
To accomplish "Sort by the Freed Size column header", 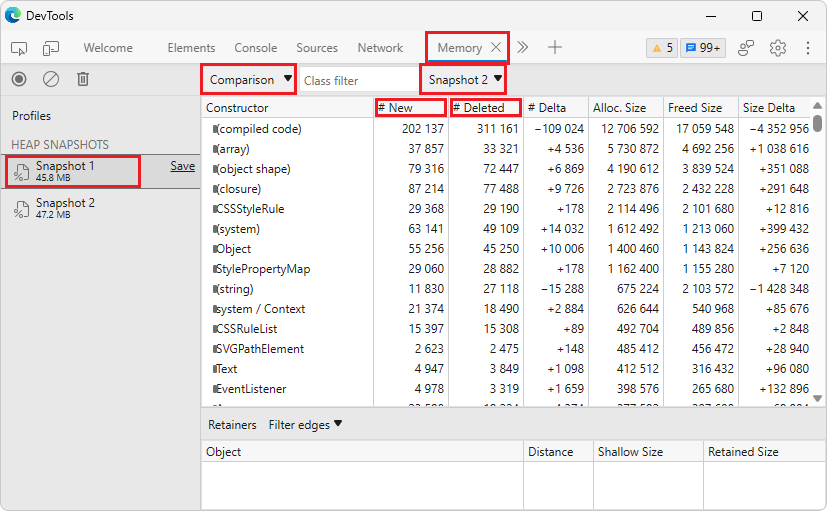I will (x=700, y=108).
